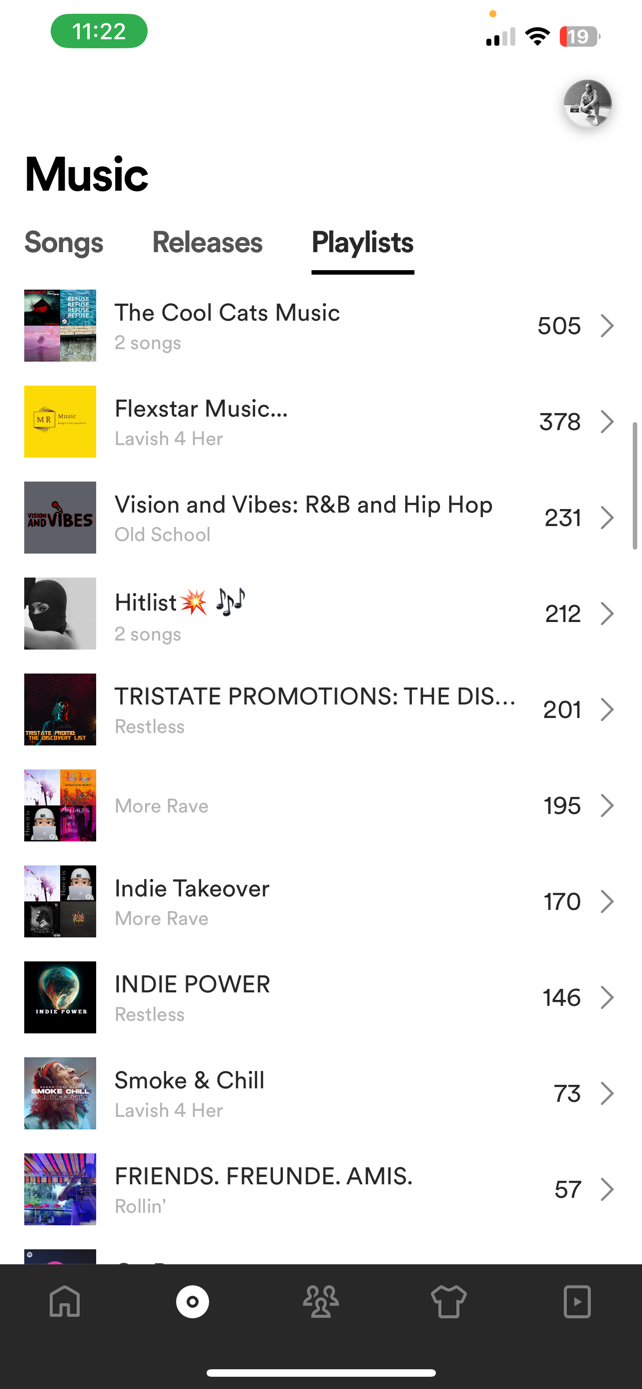
Task: Switch to the Songs tab
Action: [x=64, y=243]
